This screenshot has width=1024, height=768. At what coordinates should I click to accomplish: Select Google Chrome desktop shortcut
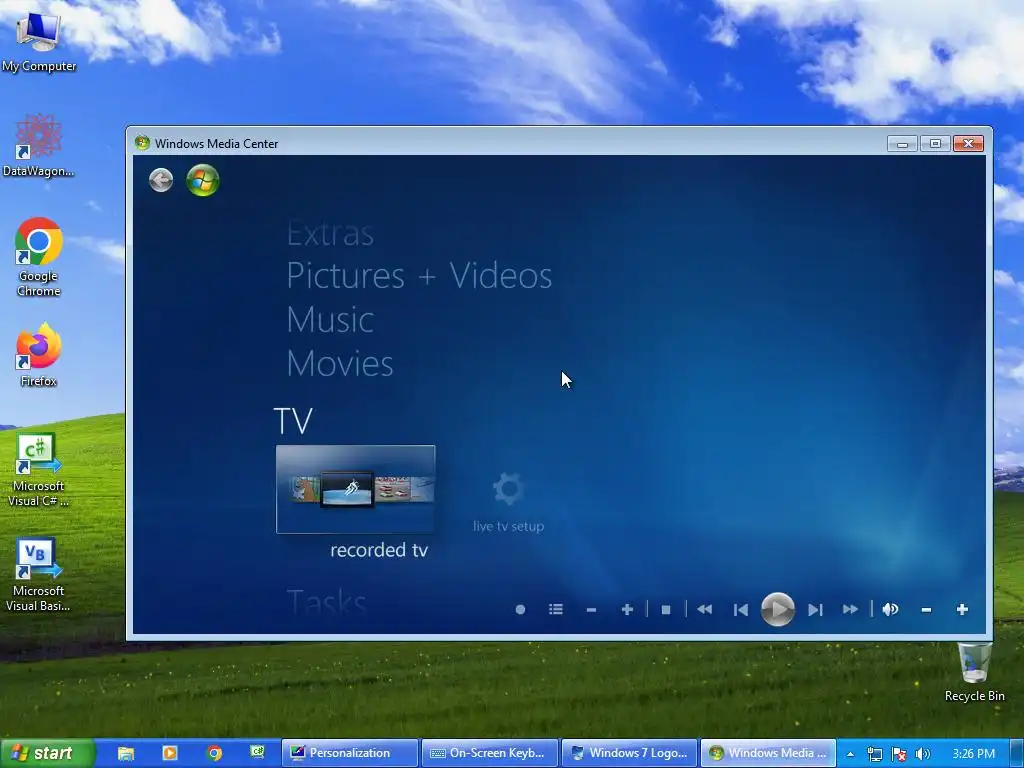coord(39,257)
